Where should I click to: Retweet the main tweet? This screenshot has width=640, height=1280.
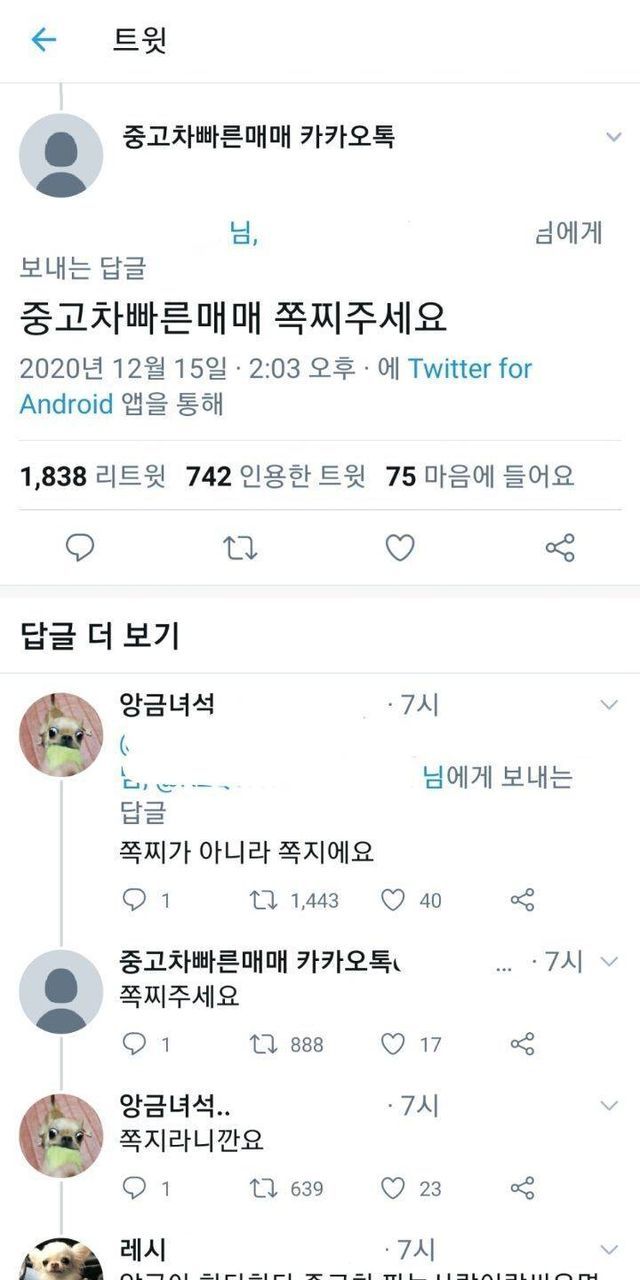(240, 547)
